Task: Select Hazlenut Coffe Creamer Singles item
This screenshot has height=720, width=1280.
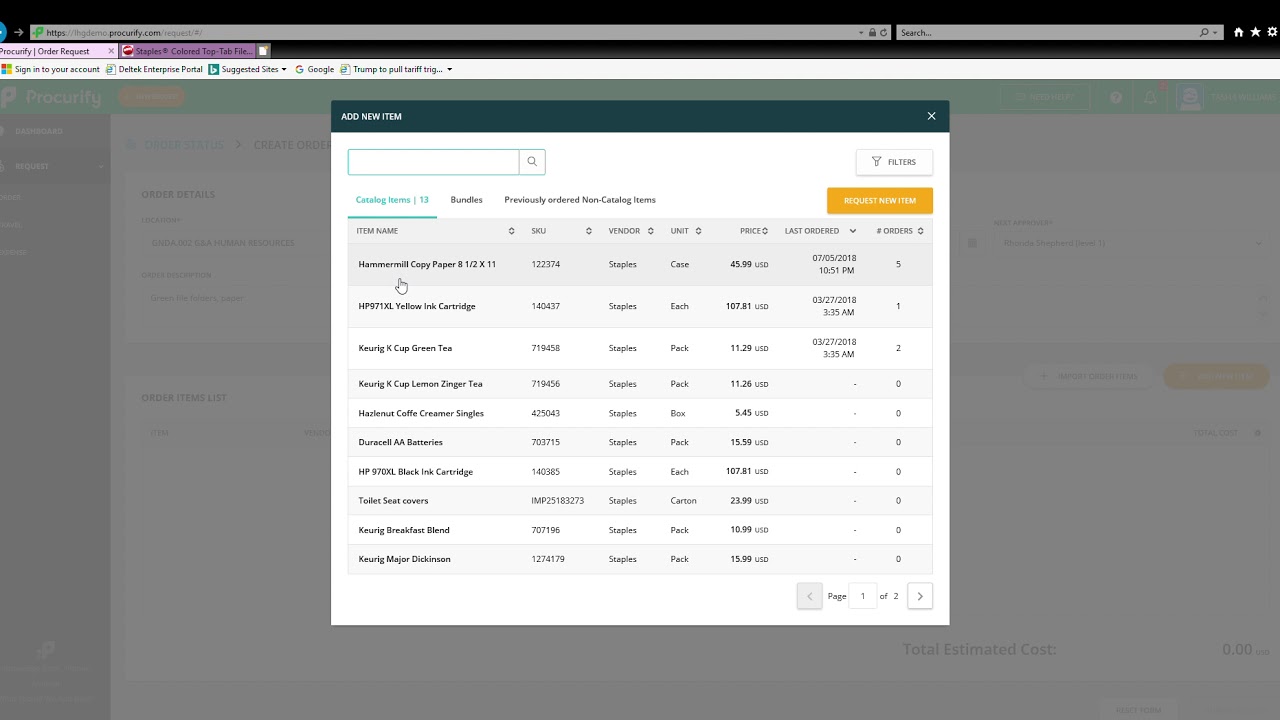Action: tap(421, 413)
